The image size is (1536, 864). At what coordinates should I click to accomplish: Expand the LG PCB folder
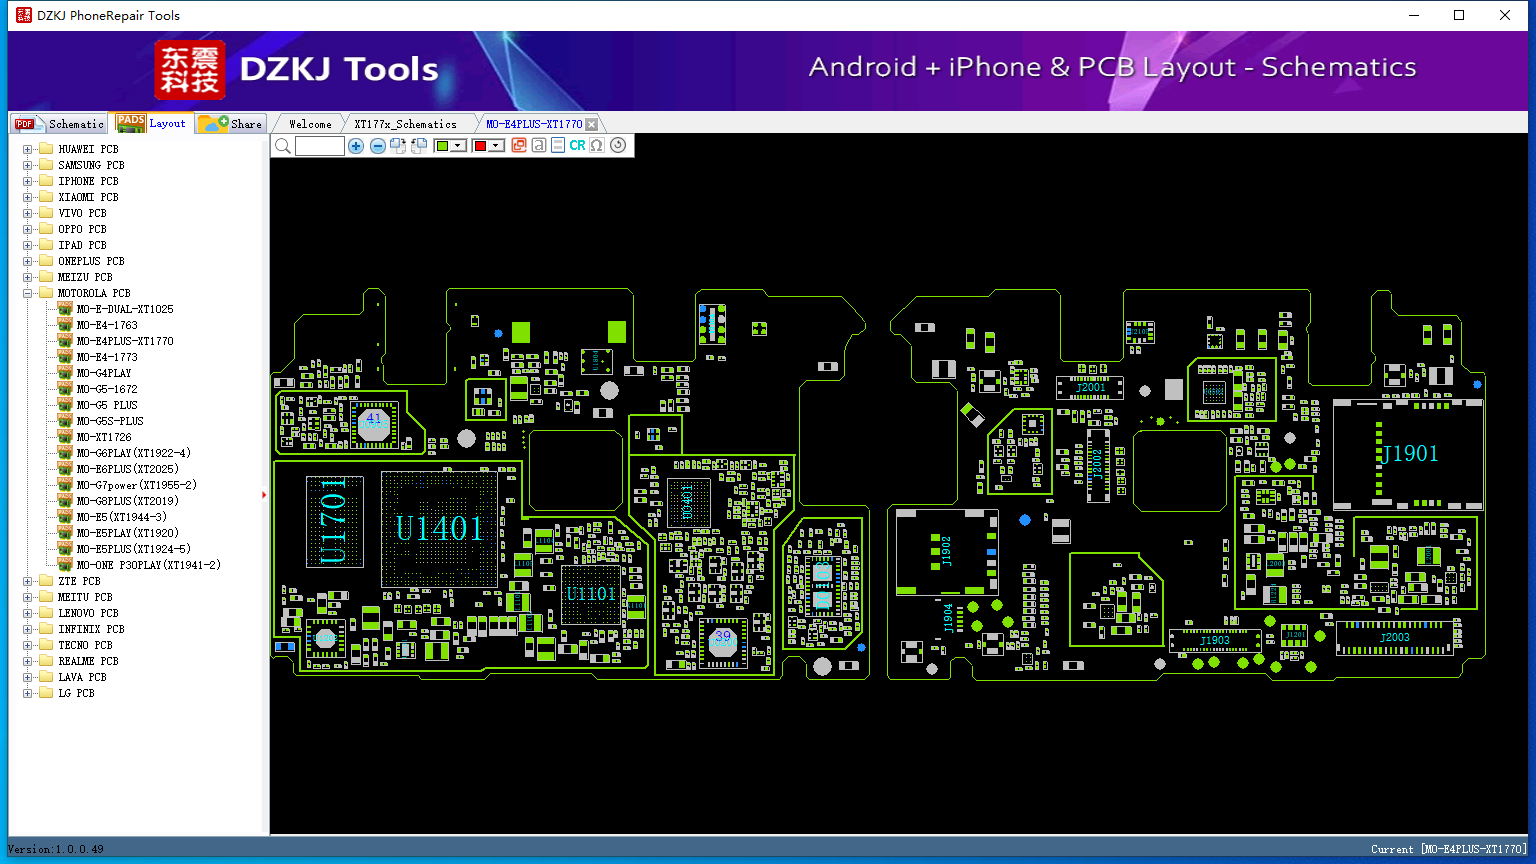28,693
